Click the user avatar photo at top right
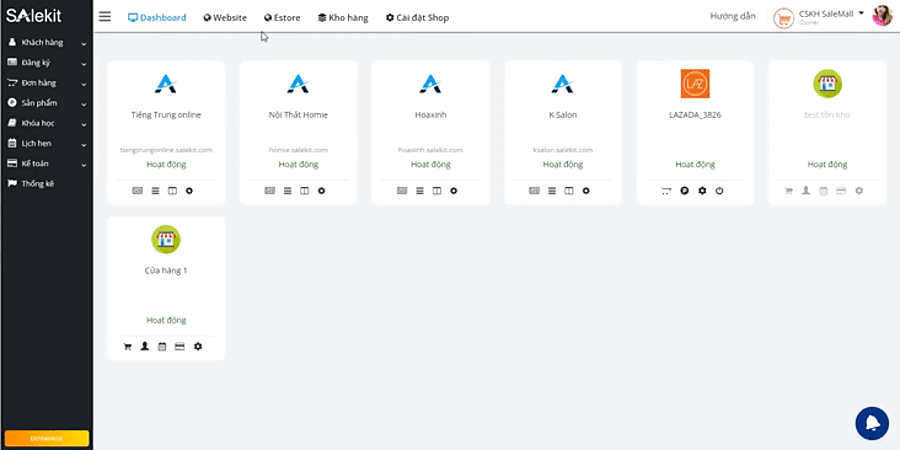 tap(882, 16)
